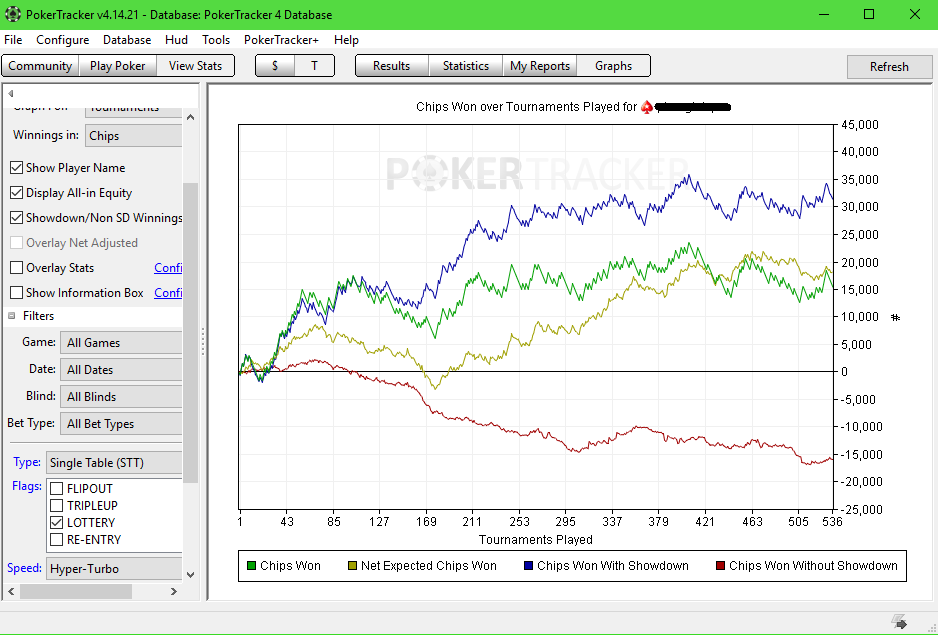Click the red Chips Won Without Showdown swatch

(x=720, y=566)
